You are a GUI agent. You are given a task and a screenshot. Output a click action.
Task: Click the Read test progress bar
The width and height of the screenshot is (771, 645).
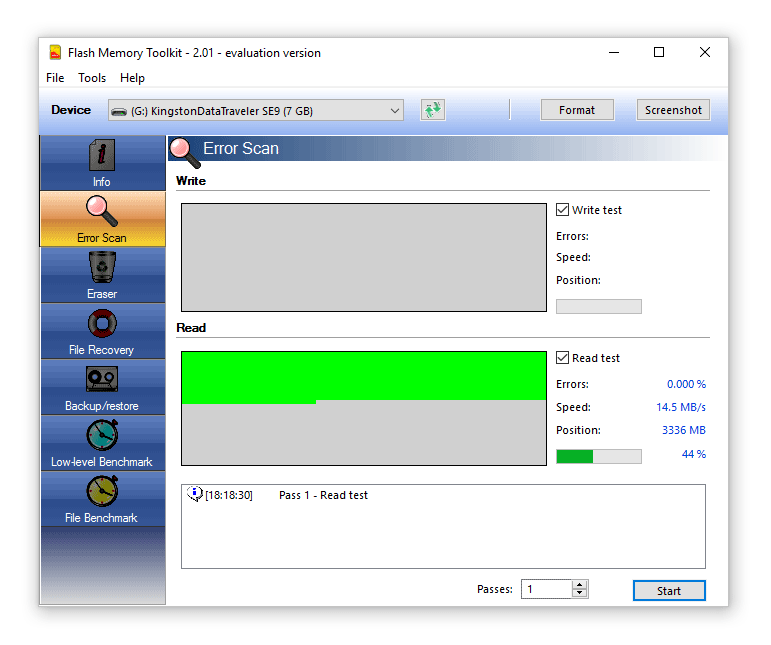point(598,457)
